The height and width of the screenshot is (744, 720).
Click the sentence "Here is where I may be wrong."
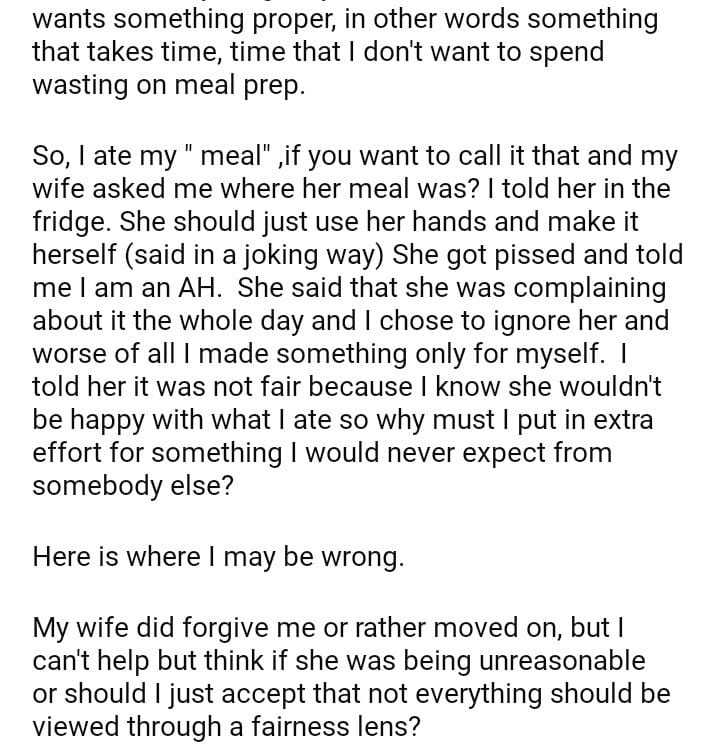[x=218, y=558]
